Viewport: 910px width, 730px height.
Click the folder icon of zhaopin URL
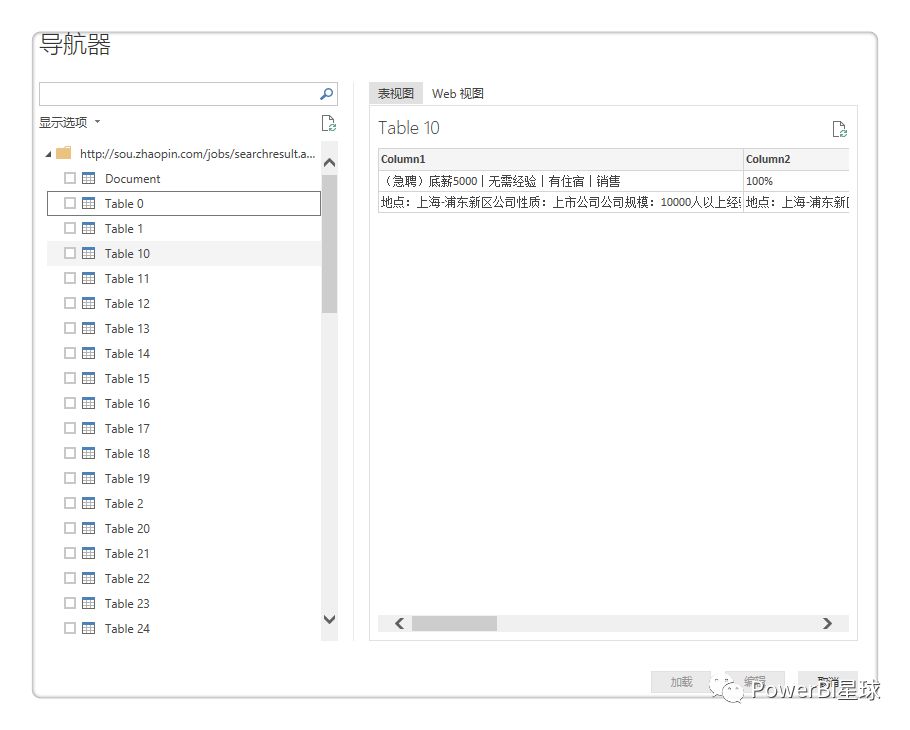pos(64,153)
